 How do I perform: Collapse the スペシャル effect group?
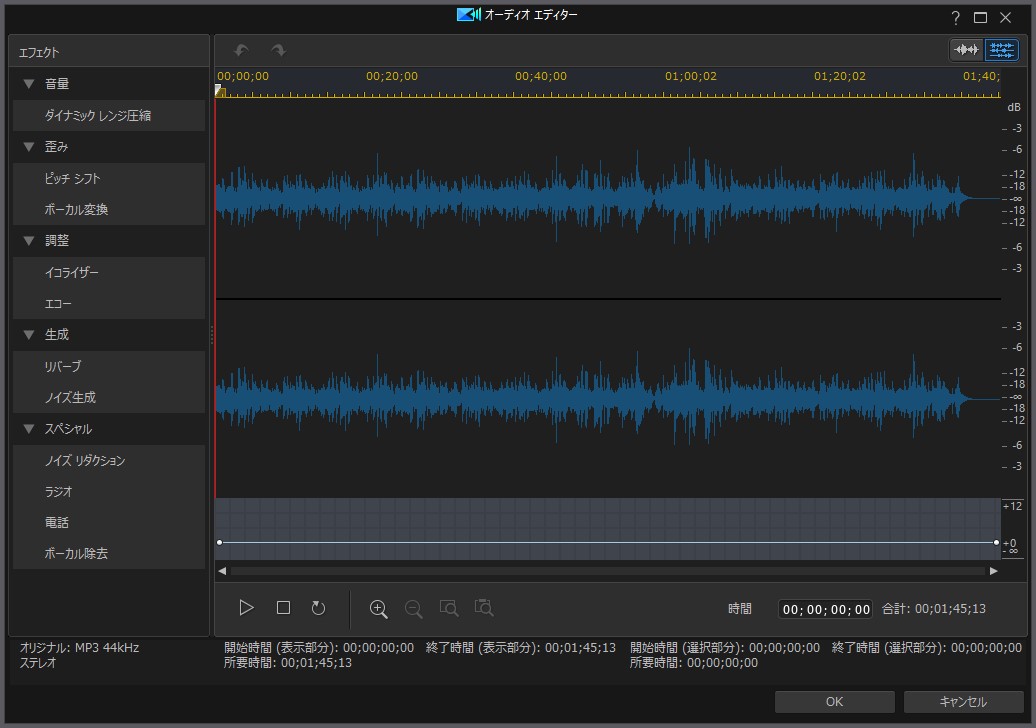click(x=28, y=429)
